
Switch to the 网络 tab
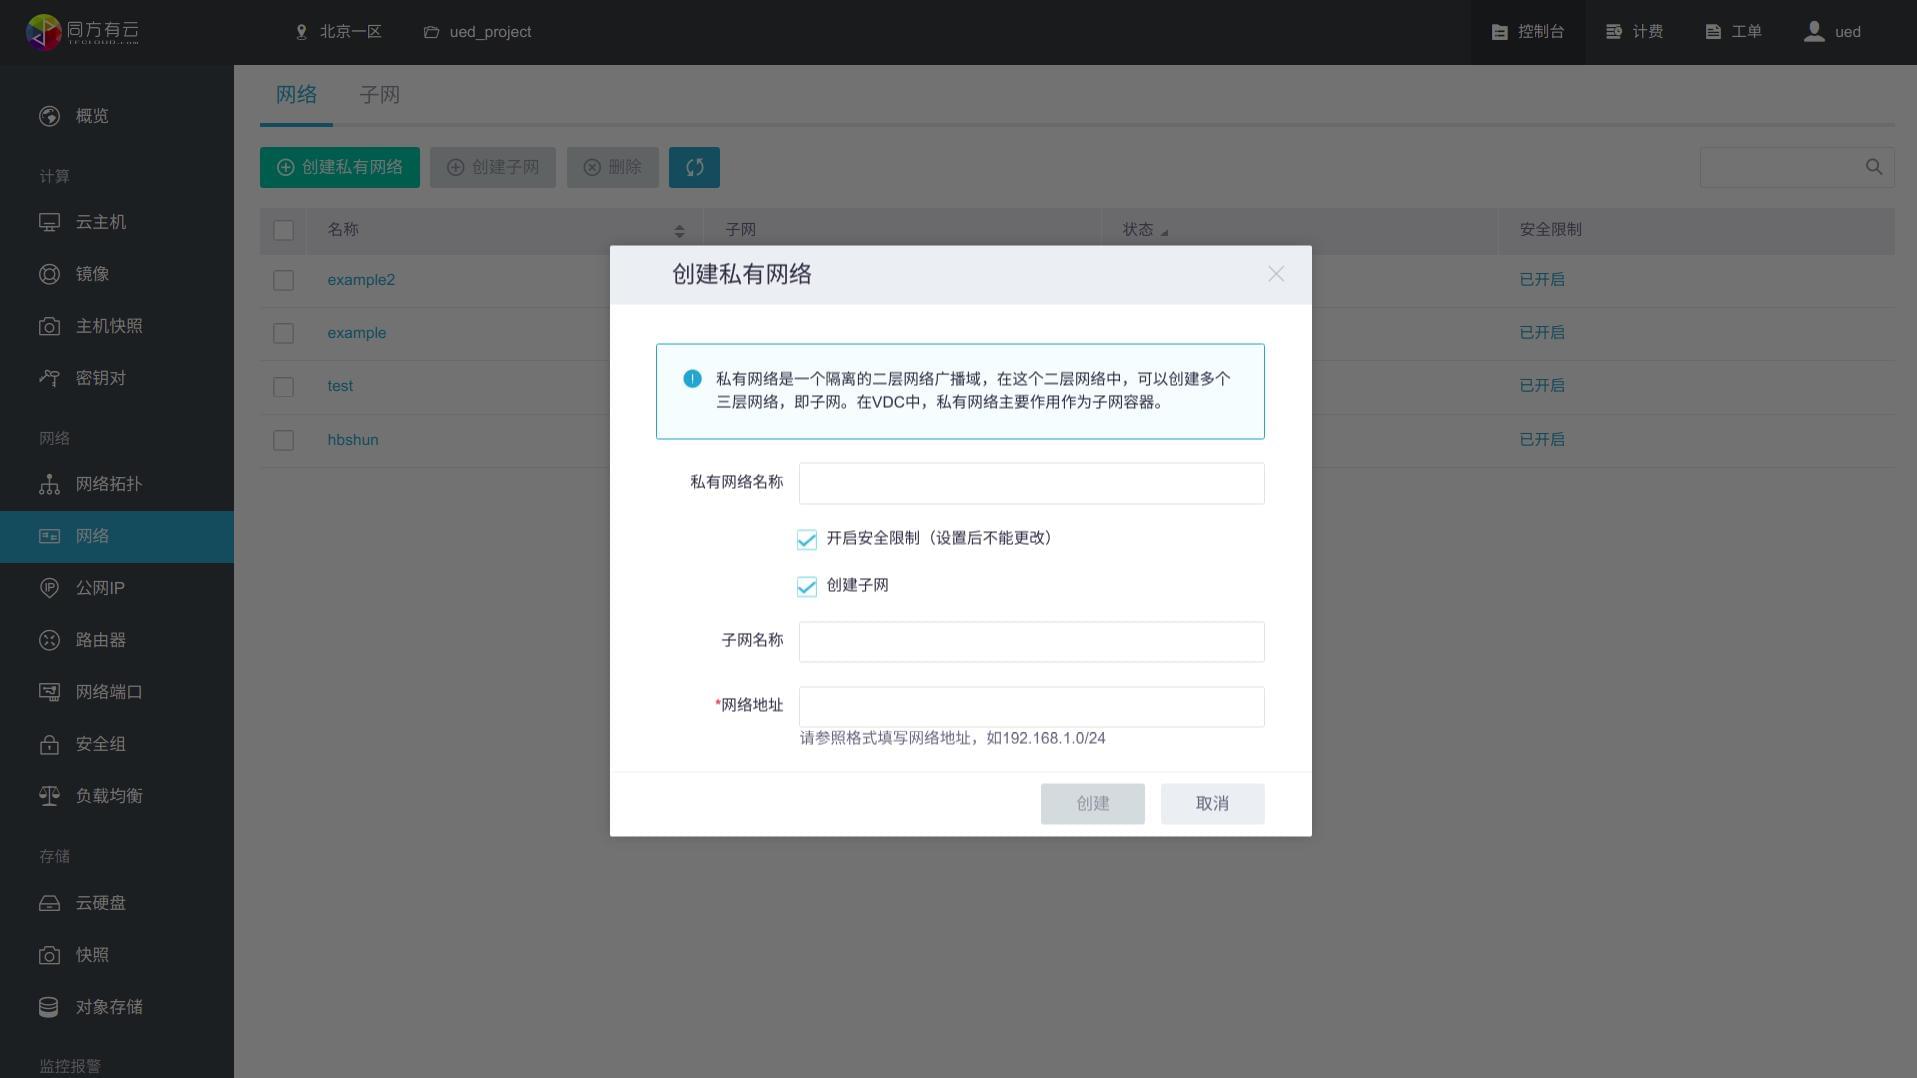[x=296, y=95]
